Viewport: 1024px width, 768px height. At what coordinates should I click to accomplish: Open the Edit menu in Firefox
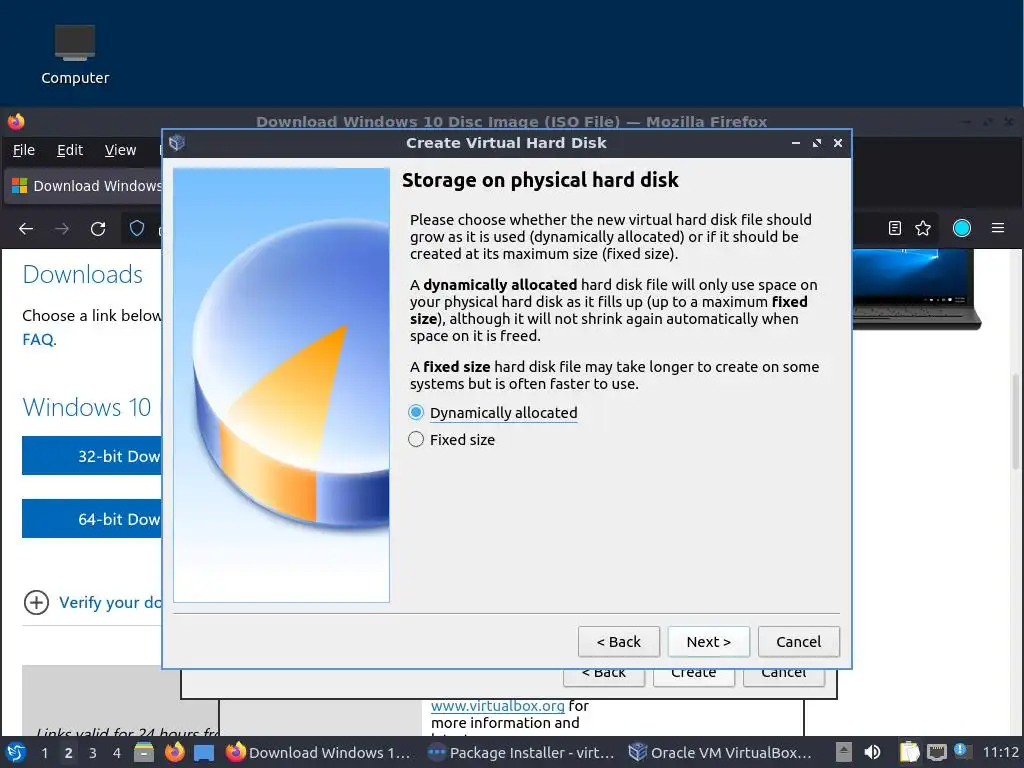(x=70, y=150)
